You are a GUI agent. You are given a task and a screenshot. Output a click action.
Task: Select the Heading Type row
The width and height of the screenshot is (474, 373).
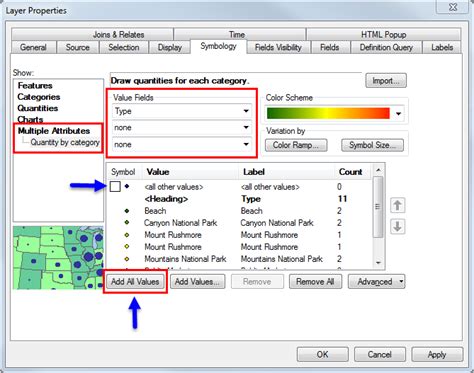239,199
